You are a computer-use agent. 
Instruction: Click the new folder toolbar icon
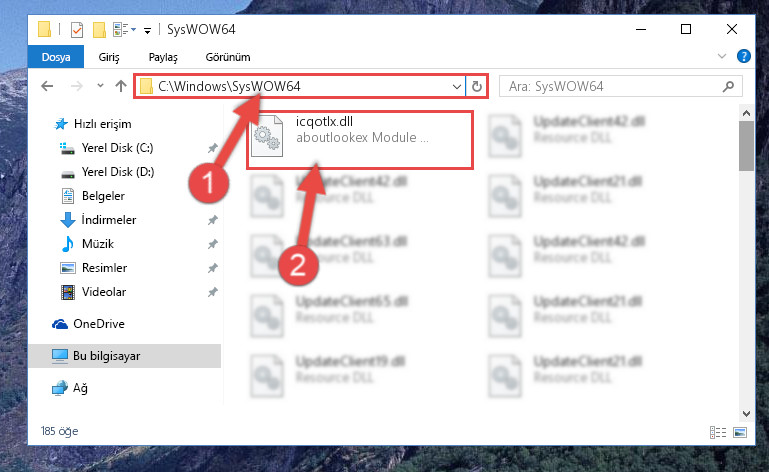coord(100,30)
